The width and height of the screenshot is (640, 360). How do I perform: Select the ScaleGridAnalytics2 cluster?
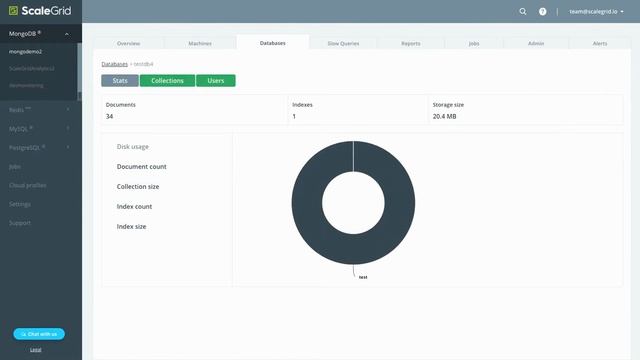tap(31, 69)
